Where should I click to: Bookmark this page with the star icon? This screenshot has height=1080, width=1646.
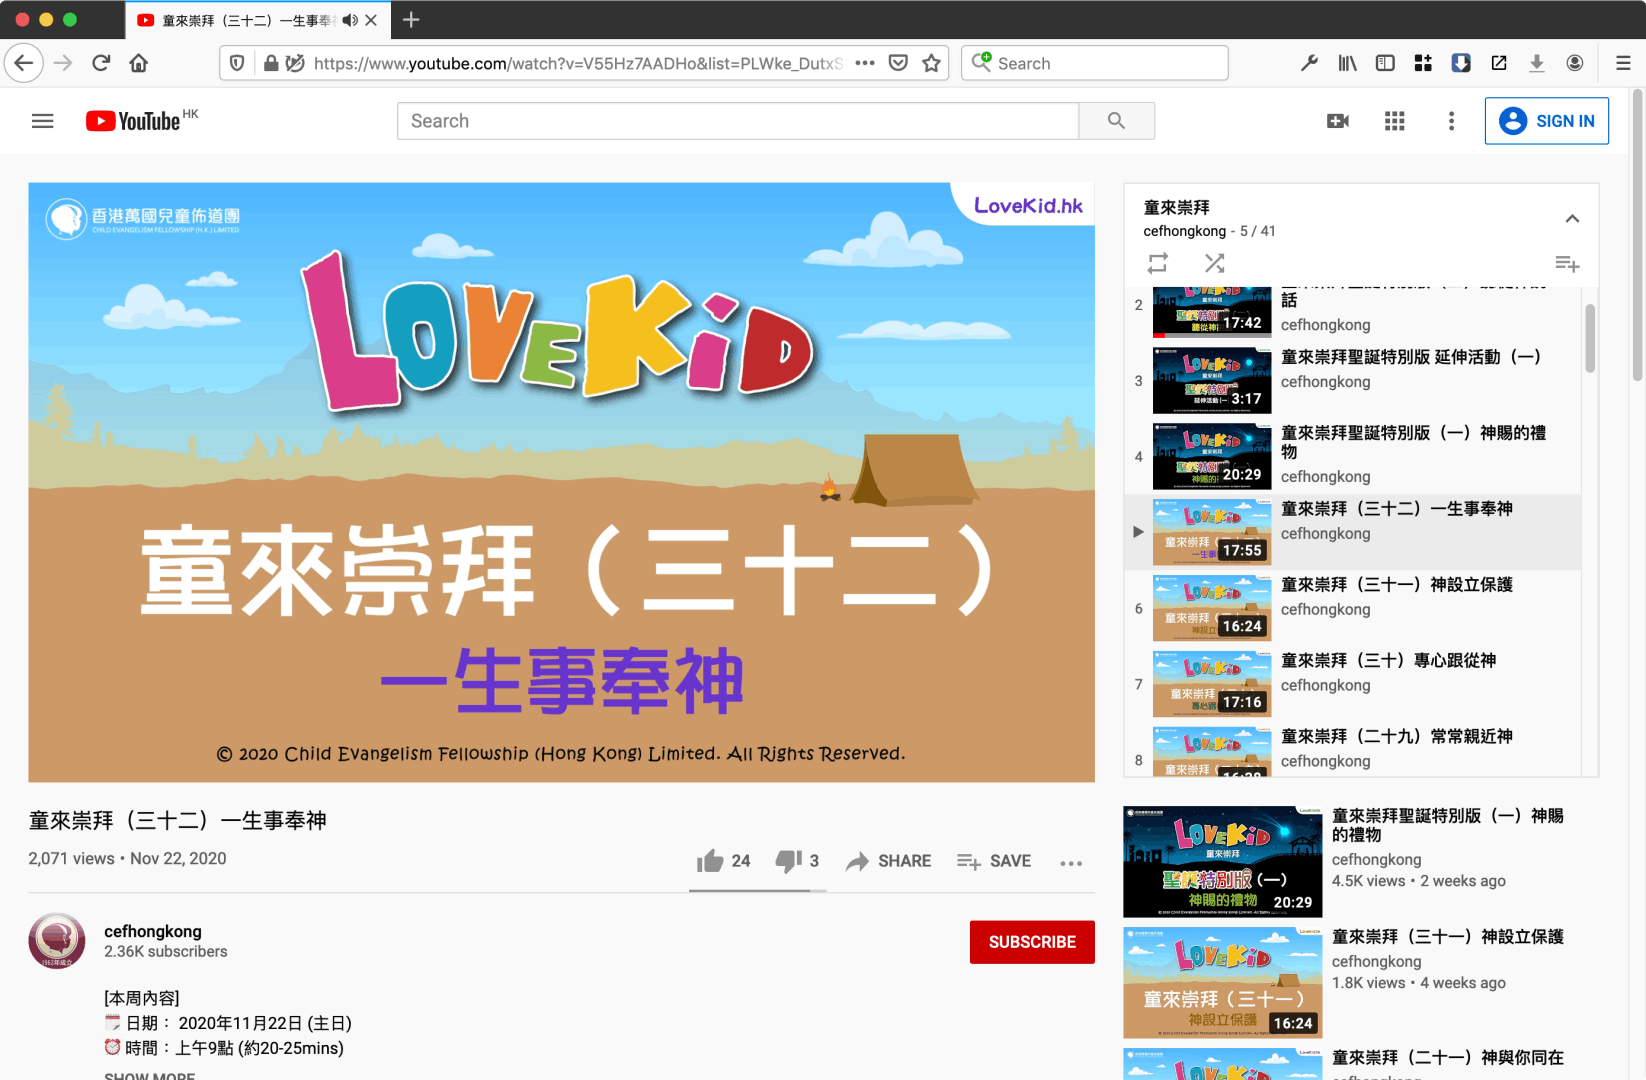point(931,63)
